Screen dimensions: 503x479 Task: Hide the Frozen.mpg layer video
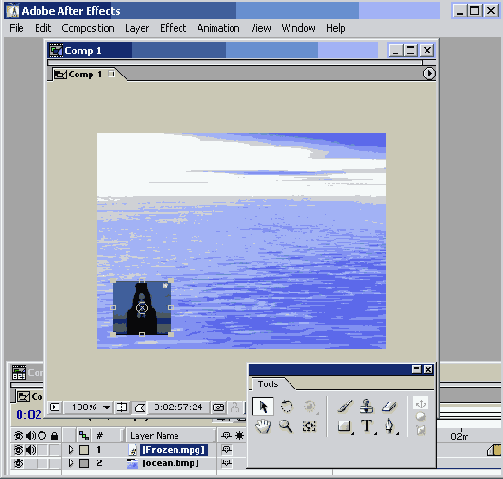click(18, 450)
